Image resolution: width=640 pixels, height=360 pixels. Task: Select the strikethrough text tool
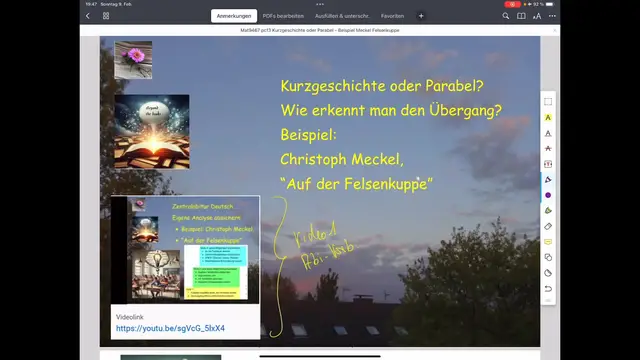click(x=548, y=149)
